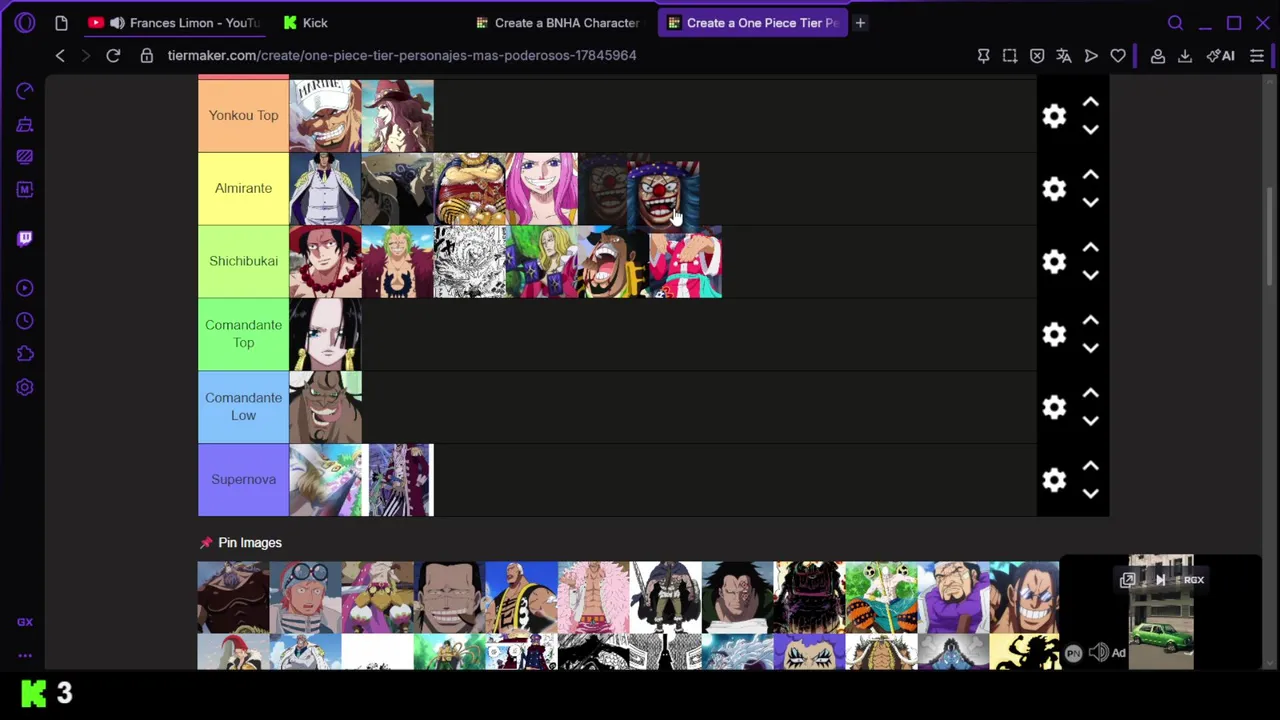The height and width of the screenshot is (720, 1280).
Task: Open the tab search magnifier
Action: (x=1176, y=22)
